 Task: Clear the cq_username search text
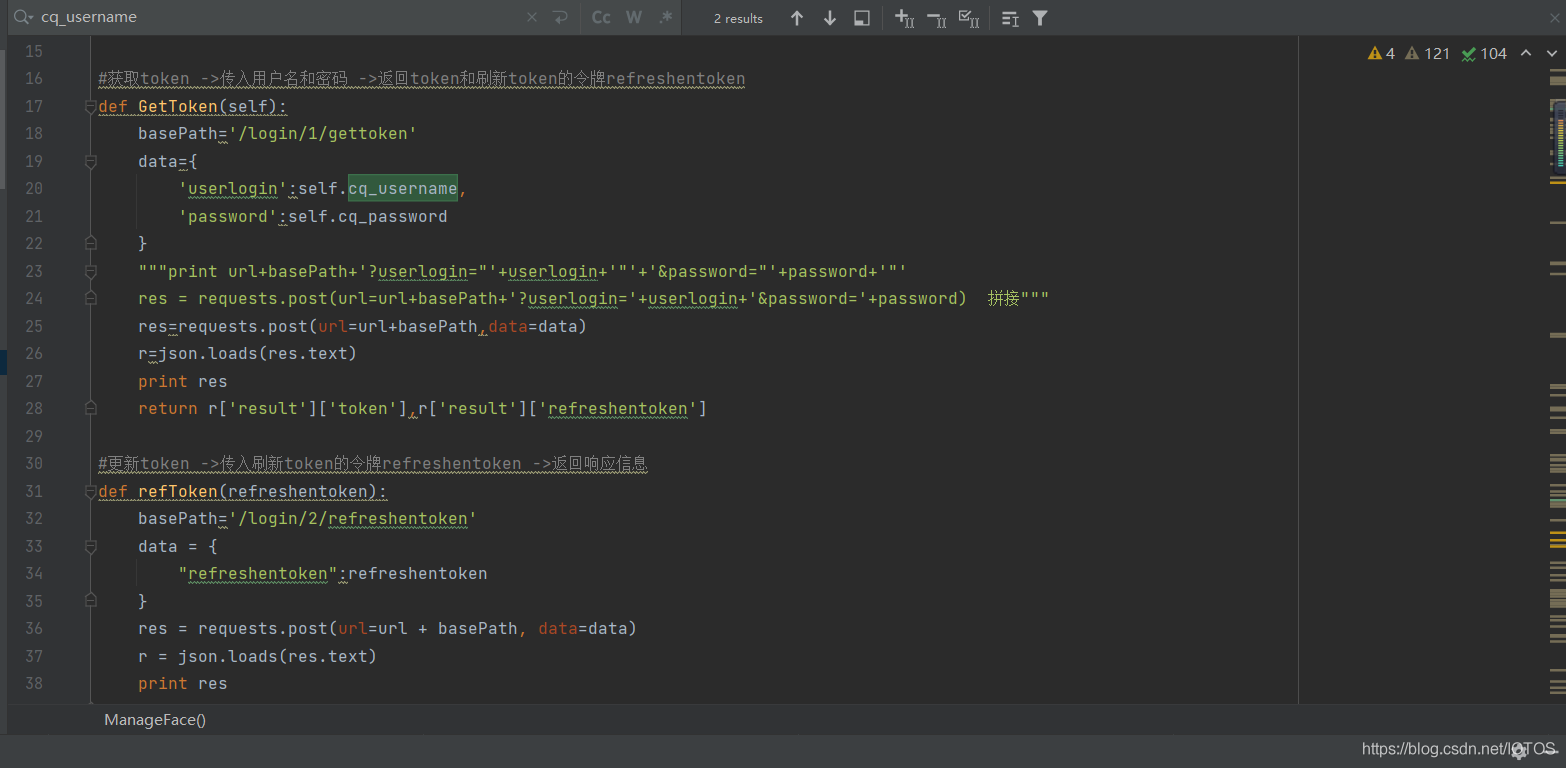tap(532, 18)
